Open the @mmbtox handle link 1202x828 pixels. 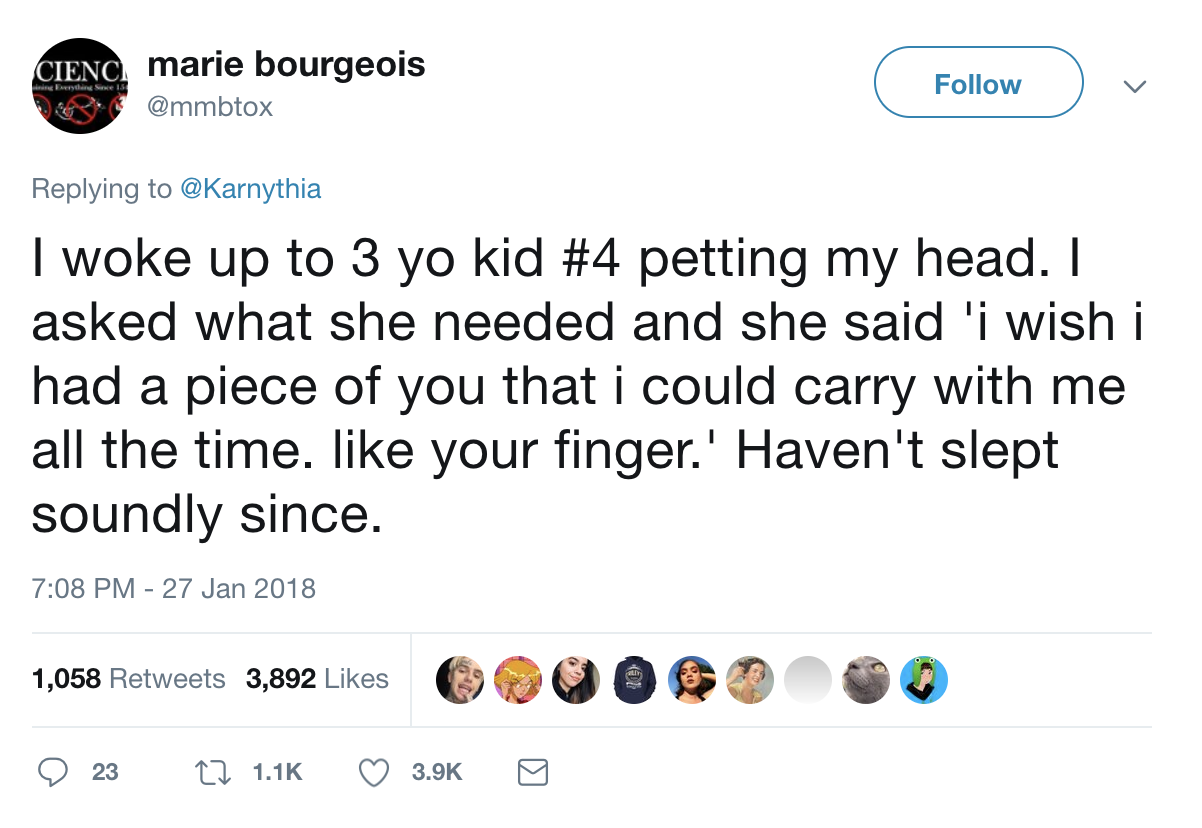210,106
